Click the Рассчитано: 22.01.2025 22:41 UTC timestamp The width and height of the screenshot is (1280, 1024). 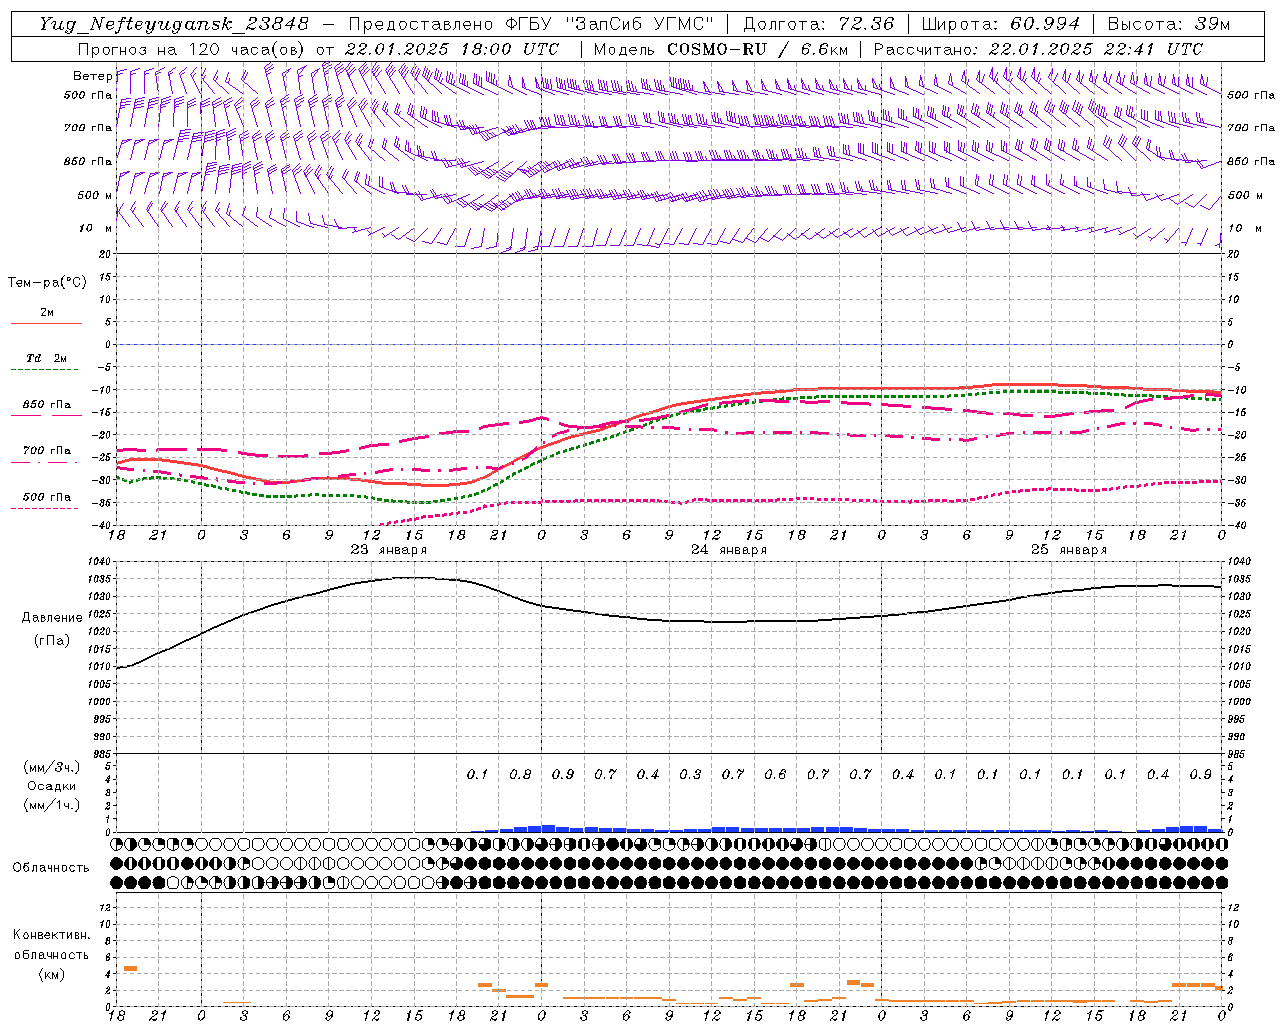point(1038,49)
